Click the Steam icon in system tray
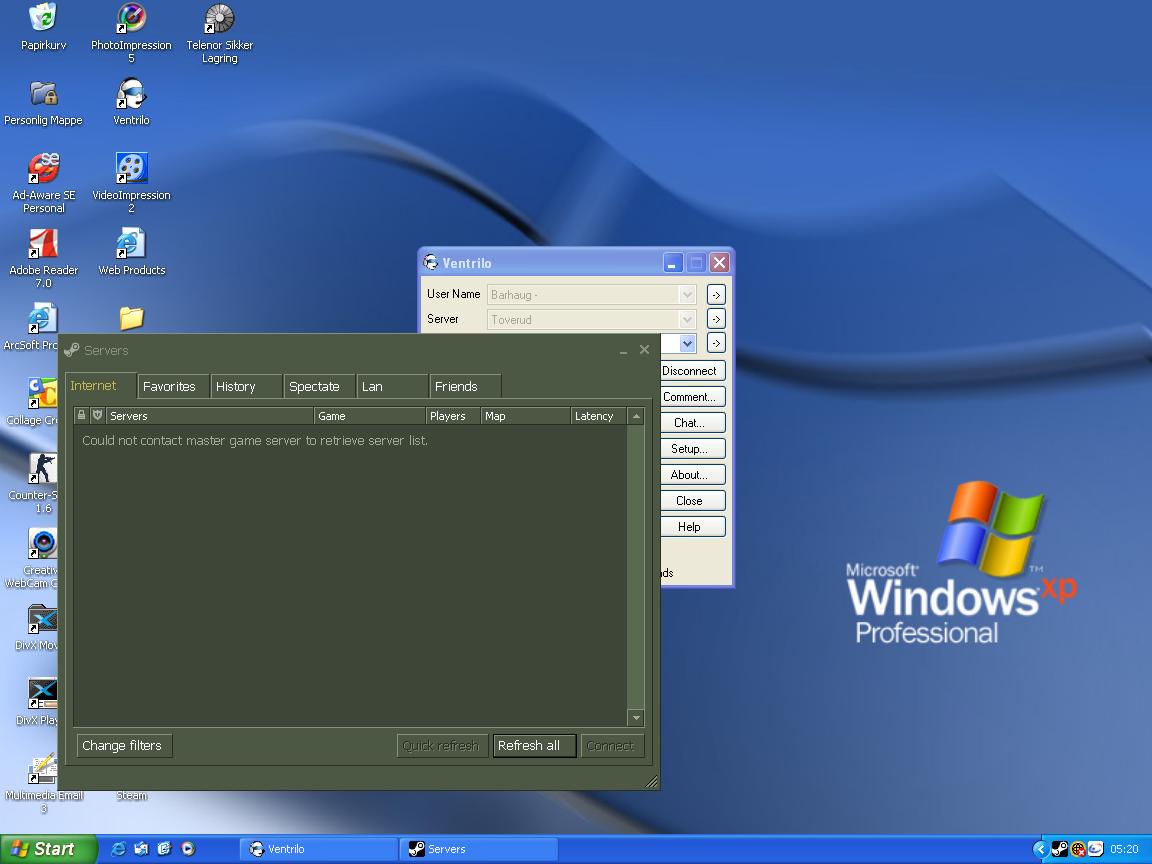Screen dimensions: 1152x864 click(1060, 849)
